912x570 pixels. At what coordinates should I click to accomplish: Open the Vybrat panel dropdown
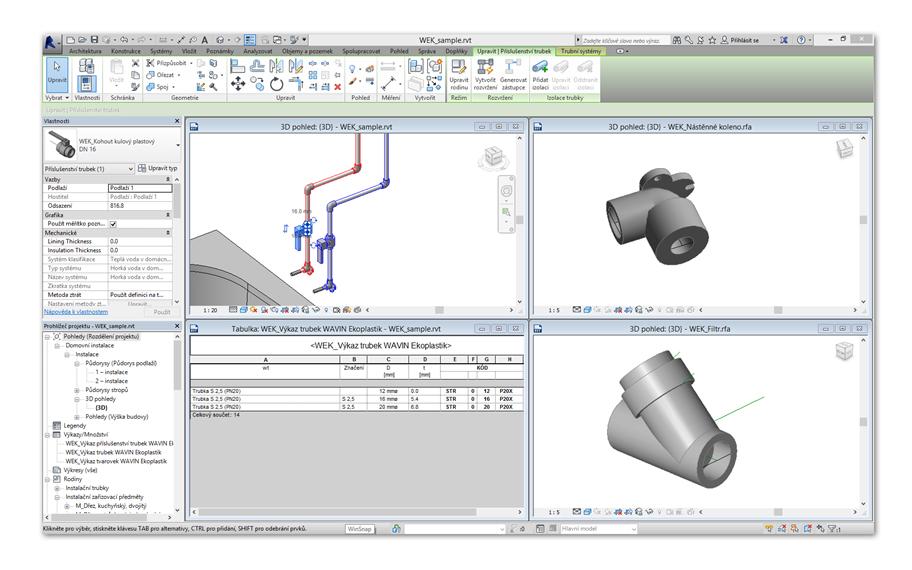point(57,98)
